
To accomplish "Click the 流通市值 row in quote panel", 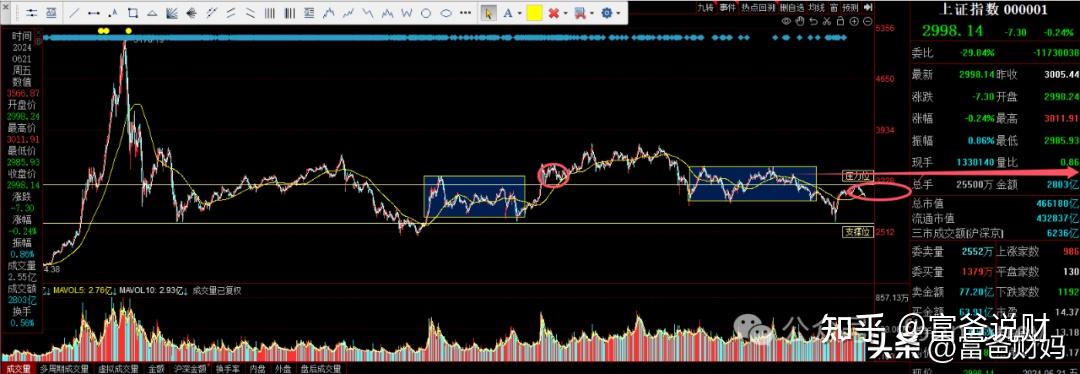I will pos(995,219).
